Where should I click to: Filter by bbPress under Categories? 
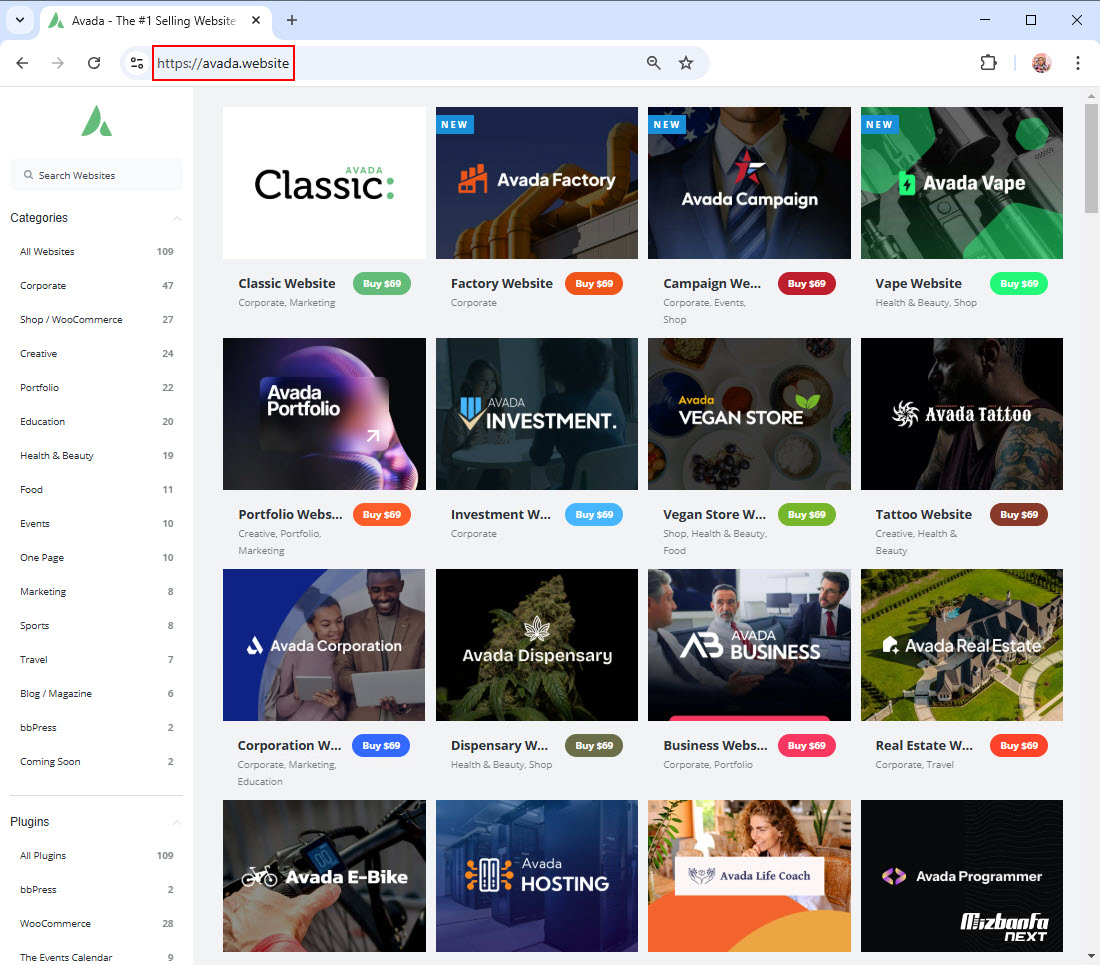[97, 728]
